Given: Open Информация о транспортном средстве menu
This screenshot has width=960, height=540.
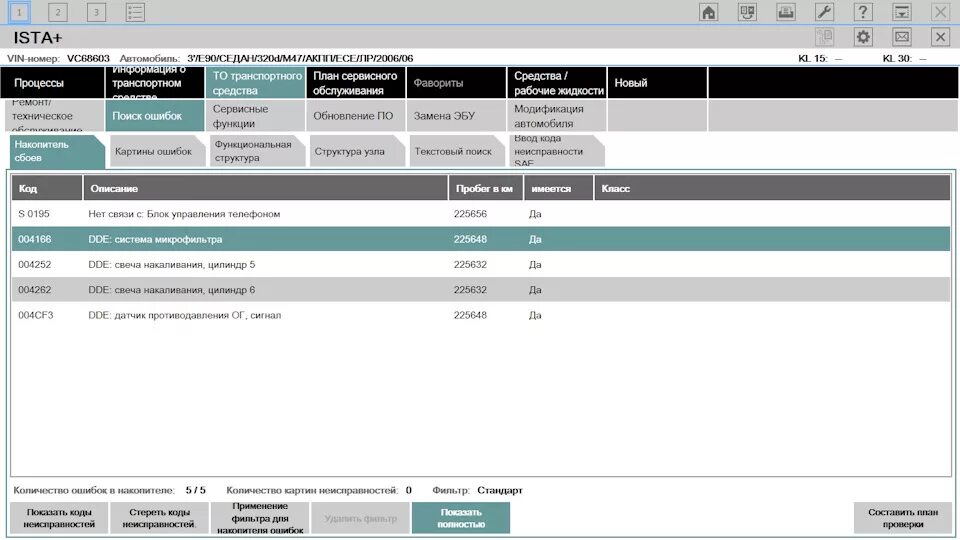Looking at the screenshot, I should (154, 83).
